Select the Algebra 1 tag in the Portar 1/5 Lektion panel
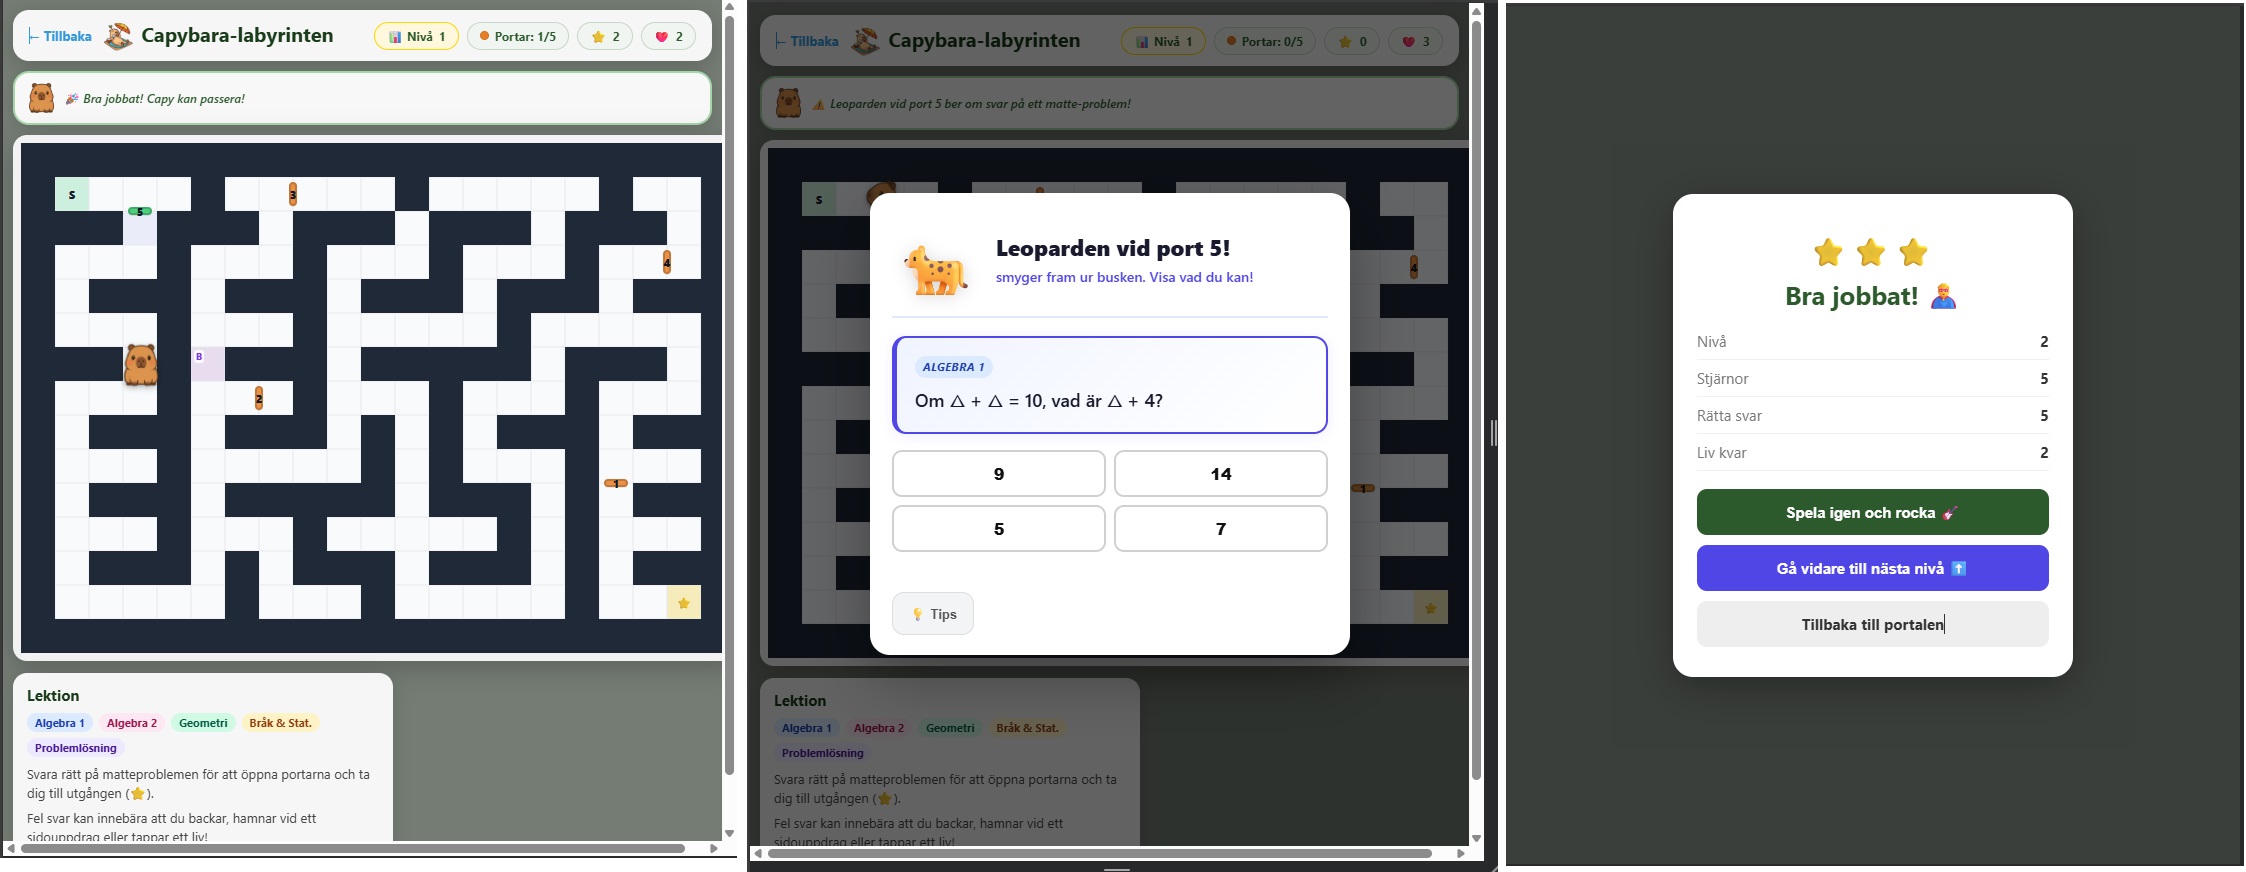 tap(60, 723)
